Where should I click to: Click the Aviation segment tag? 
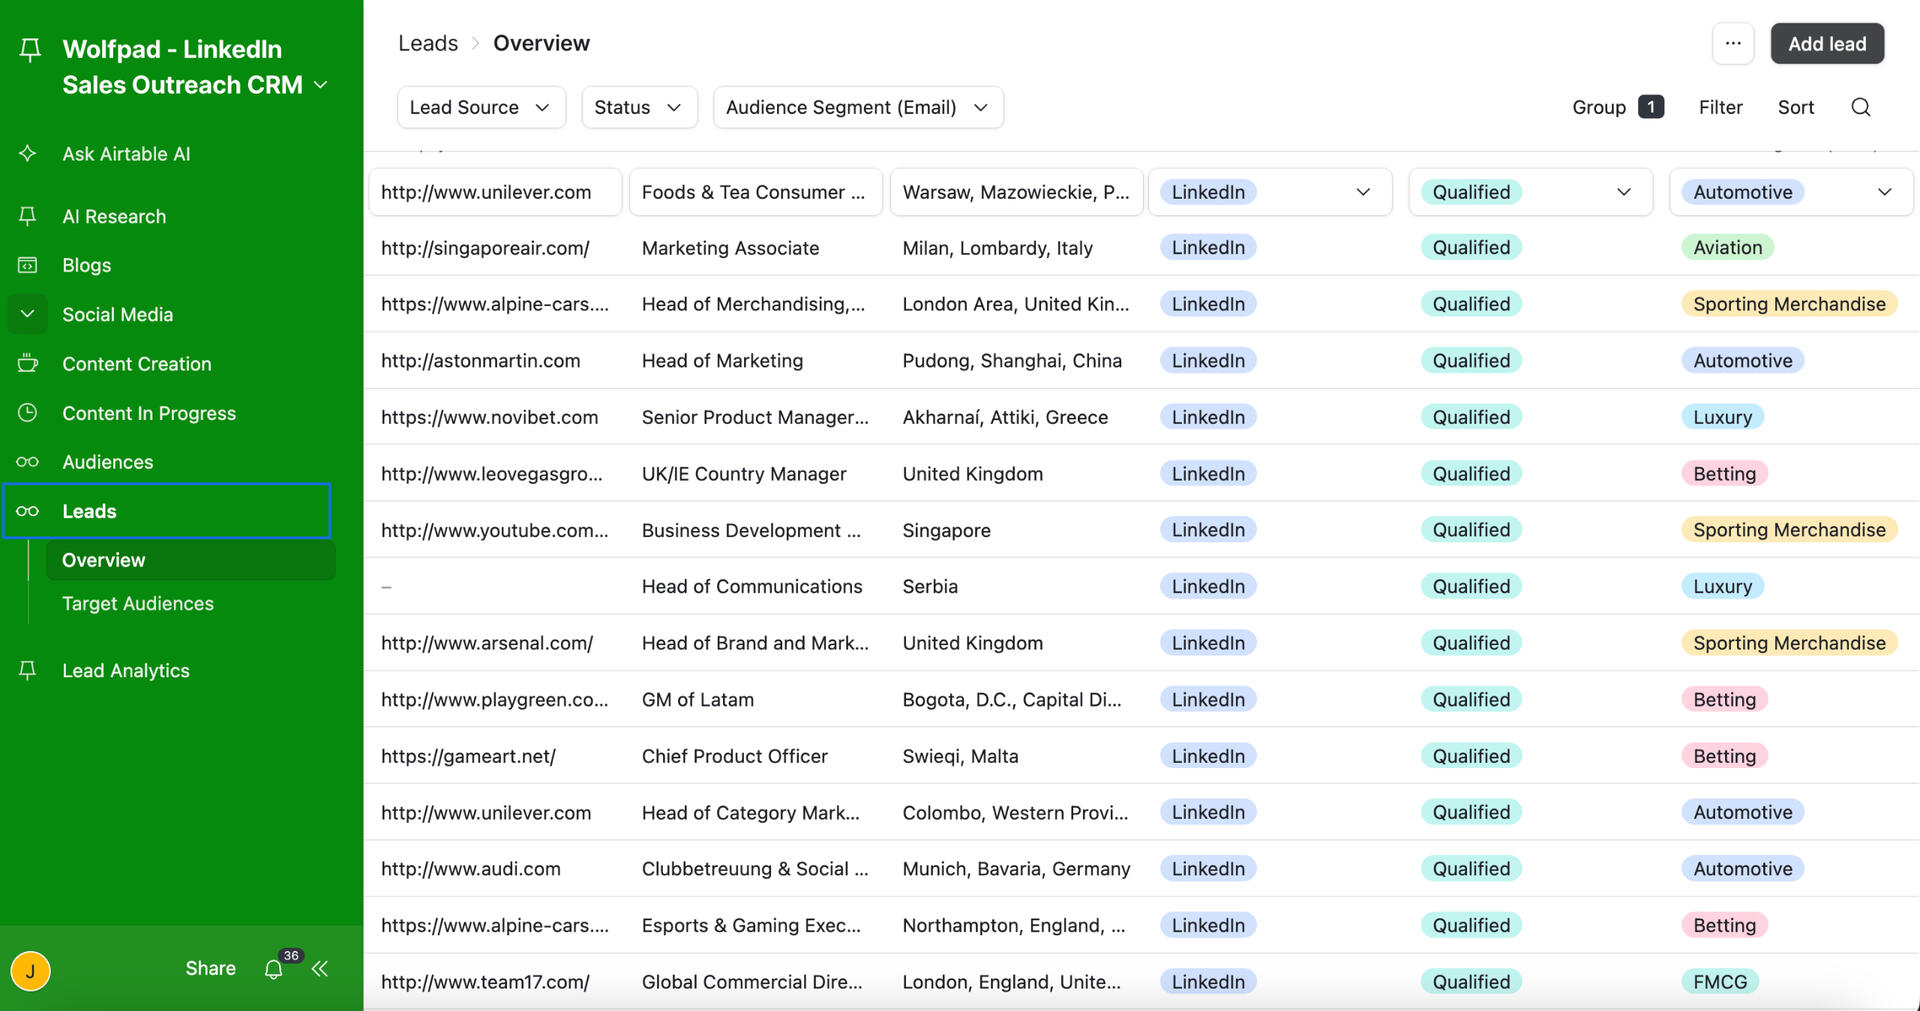pos(1727,248)
